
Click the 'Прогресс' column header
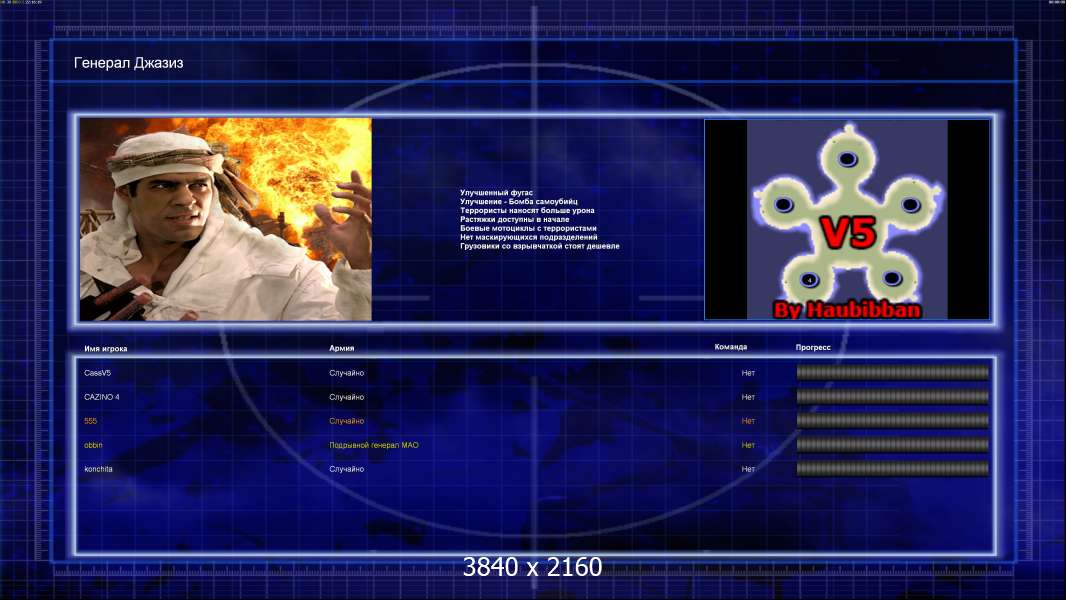click(813, 347)
